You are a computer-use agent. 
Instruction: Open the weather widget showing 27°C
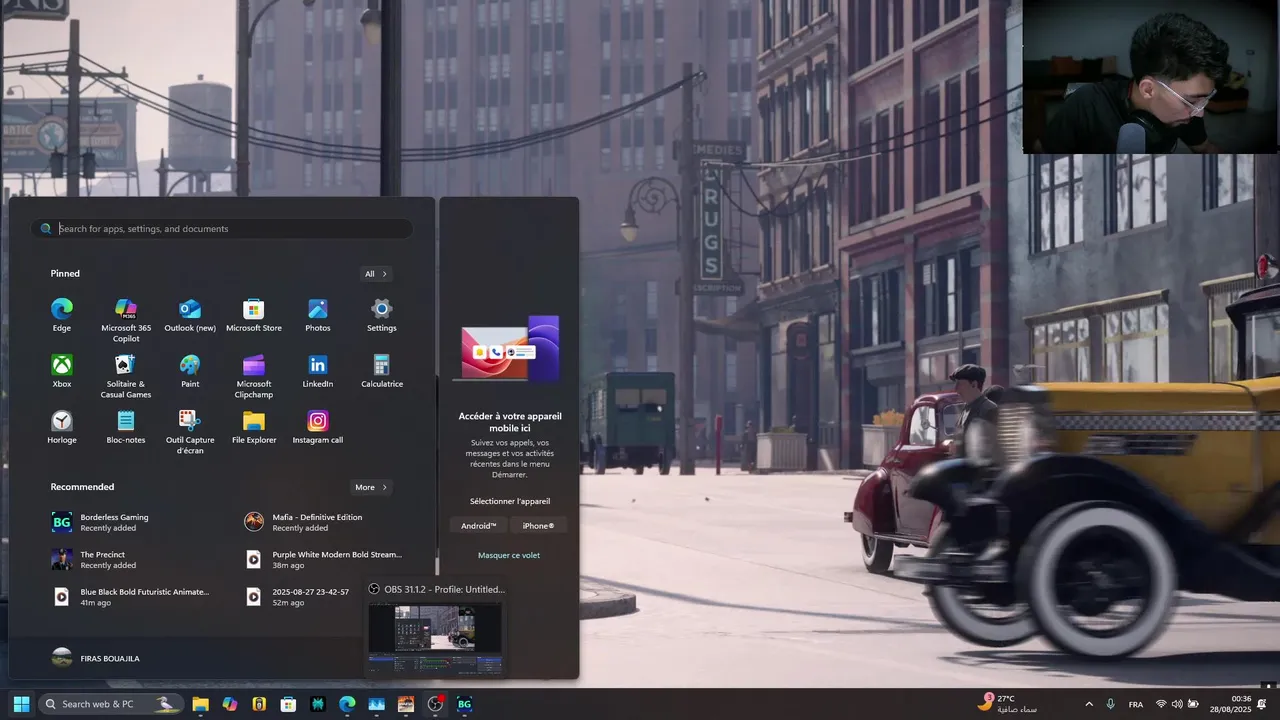point(1007,704)
